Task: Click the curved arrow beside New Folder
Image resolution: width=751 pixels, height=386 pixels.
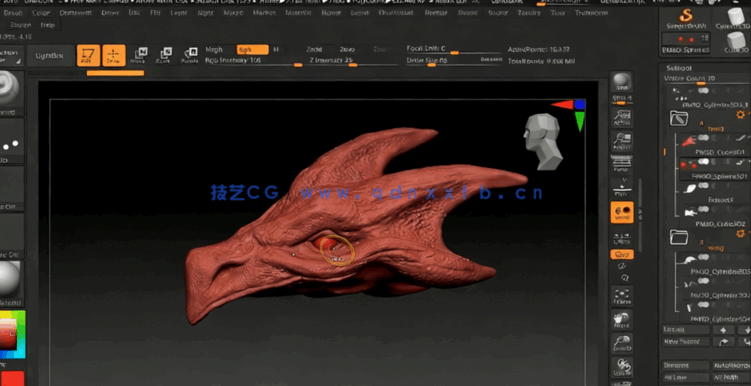Action: coord(723,342)
